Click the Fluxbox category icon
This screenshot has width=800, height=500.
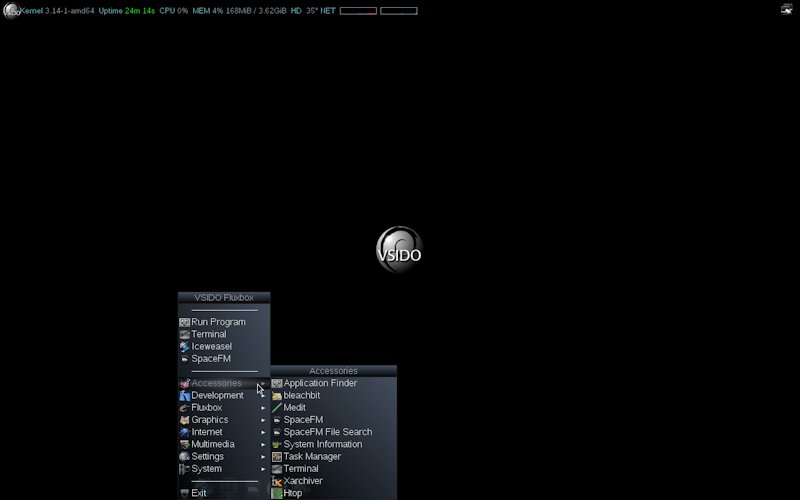coord(184,408)
